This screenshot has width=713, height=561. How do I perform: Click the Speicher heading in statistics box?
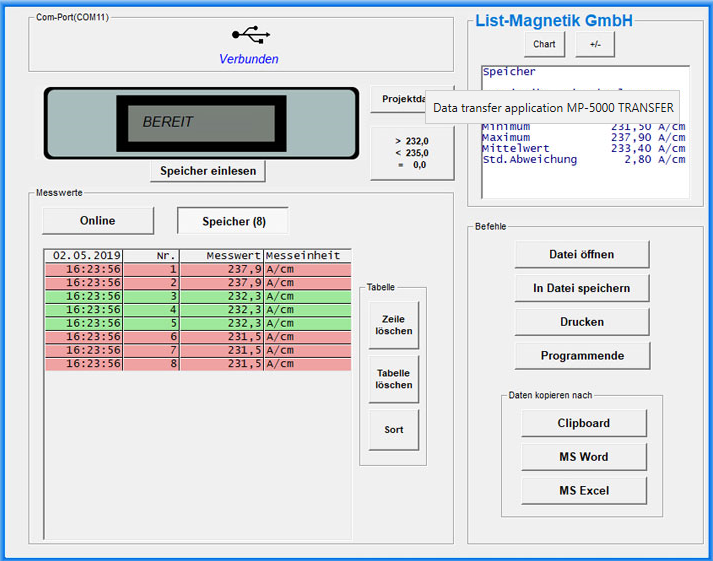[x=509, y=72]
